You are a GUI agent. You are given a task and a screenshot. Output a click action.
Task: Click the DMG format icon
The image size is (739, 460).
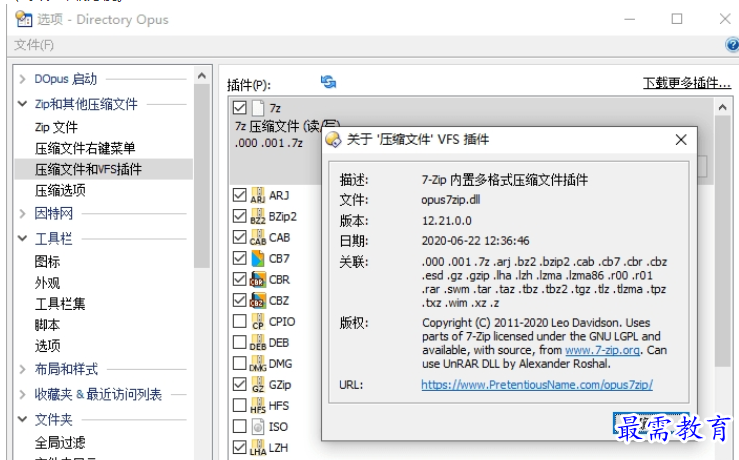(258, 363)
